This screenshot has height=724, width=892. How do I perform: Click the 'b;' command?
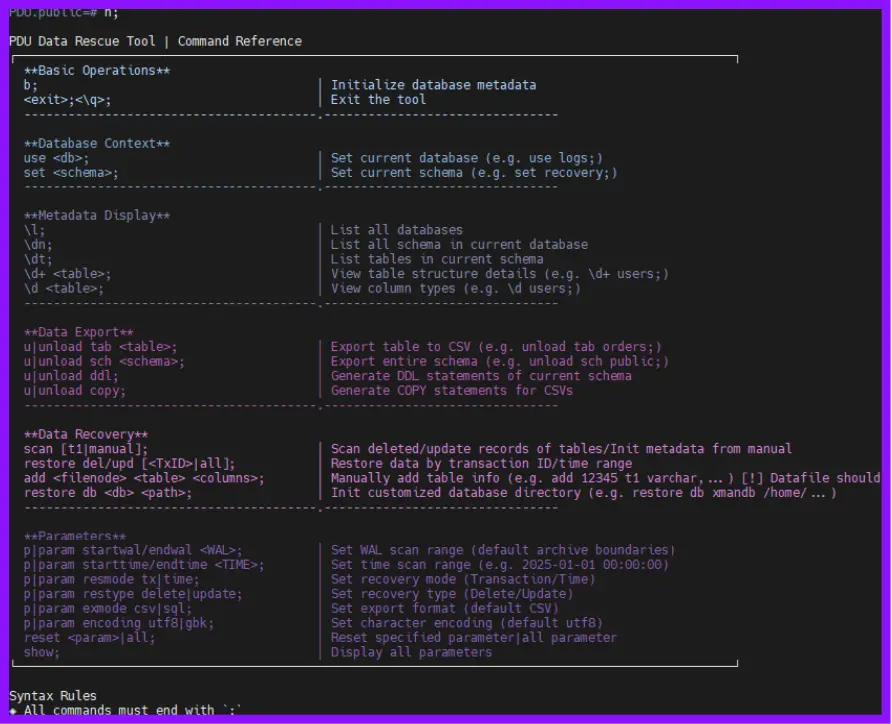click(31, 85)
